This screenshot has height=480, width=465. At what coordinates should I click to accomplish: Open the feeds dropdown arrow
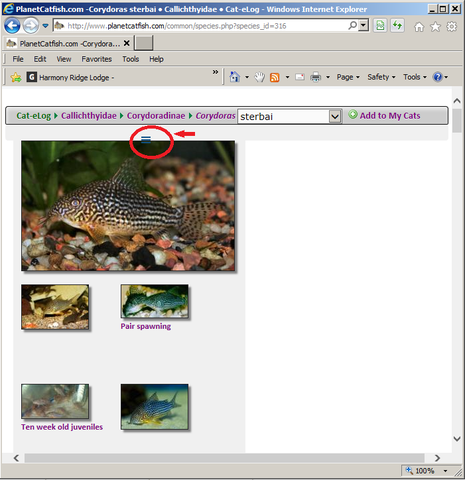click(x=287, y=77)
